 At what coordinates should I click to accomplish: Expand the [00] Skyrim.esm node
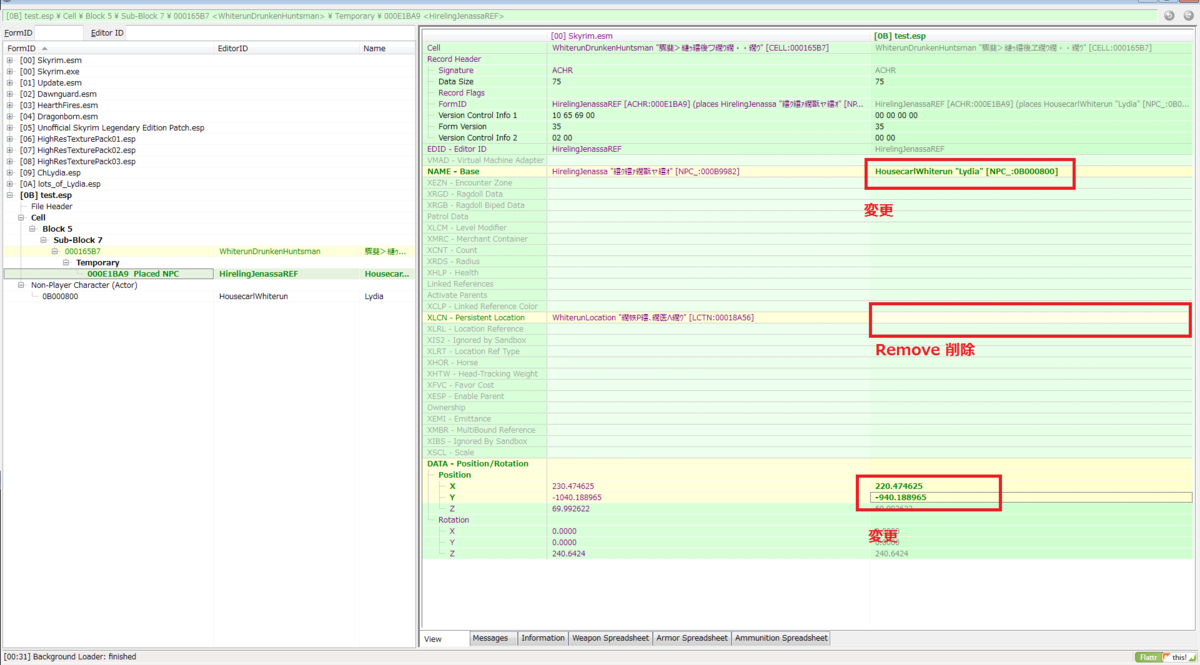10,60
